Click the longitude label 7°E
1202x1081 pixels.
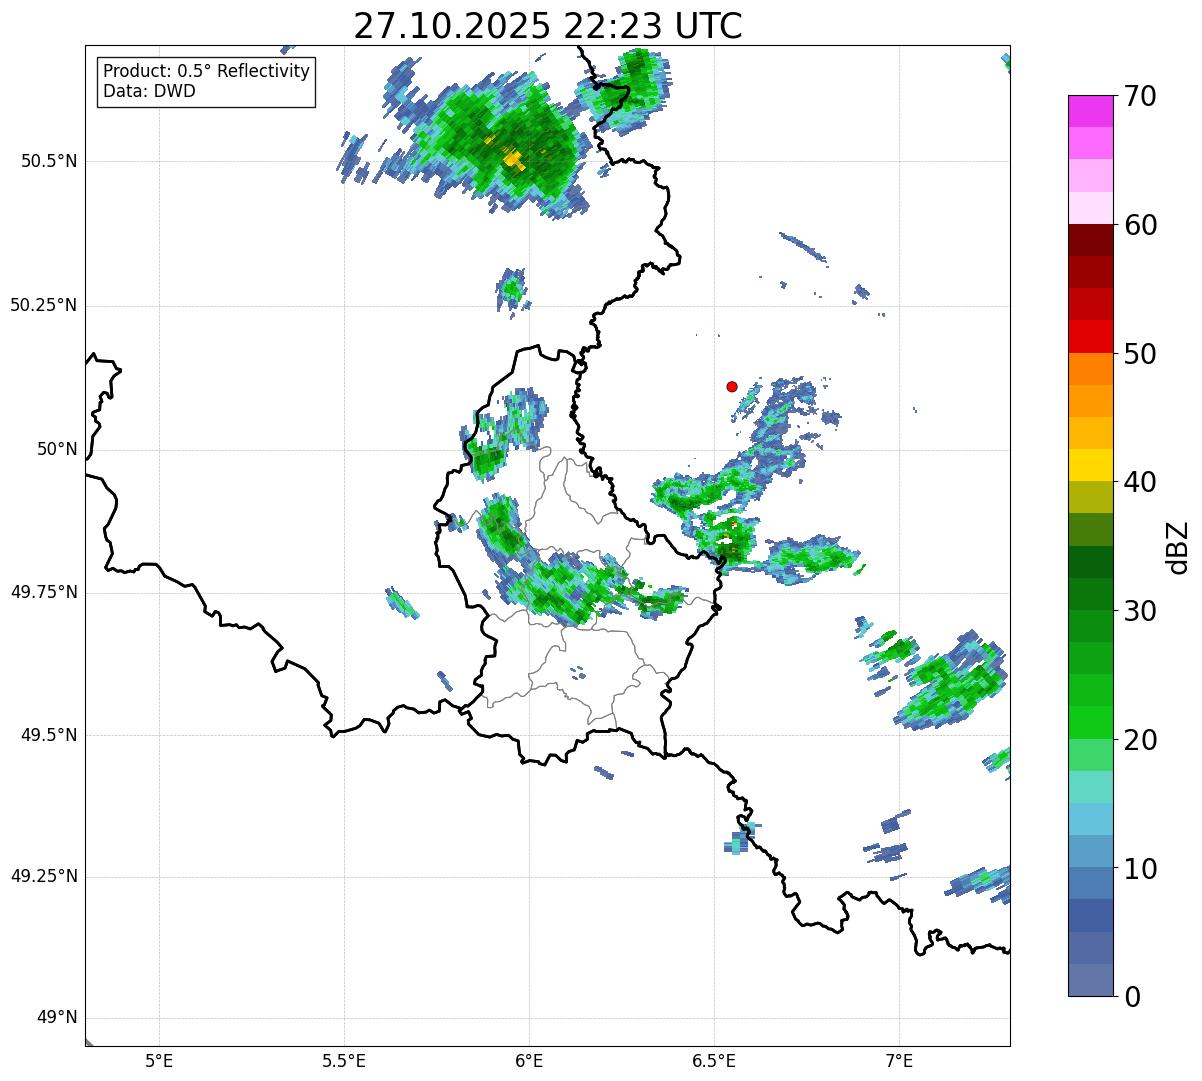point(899,1062)
